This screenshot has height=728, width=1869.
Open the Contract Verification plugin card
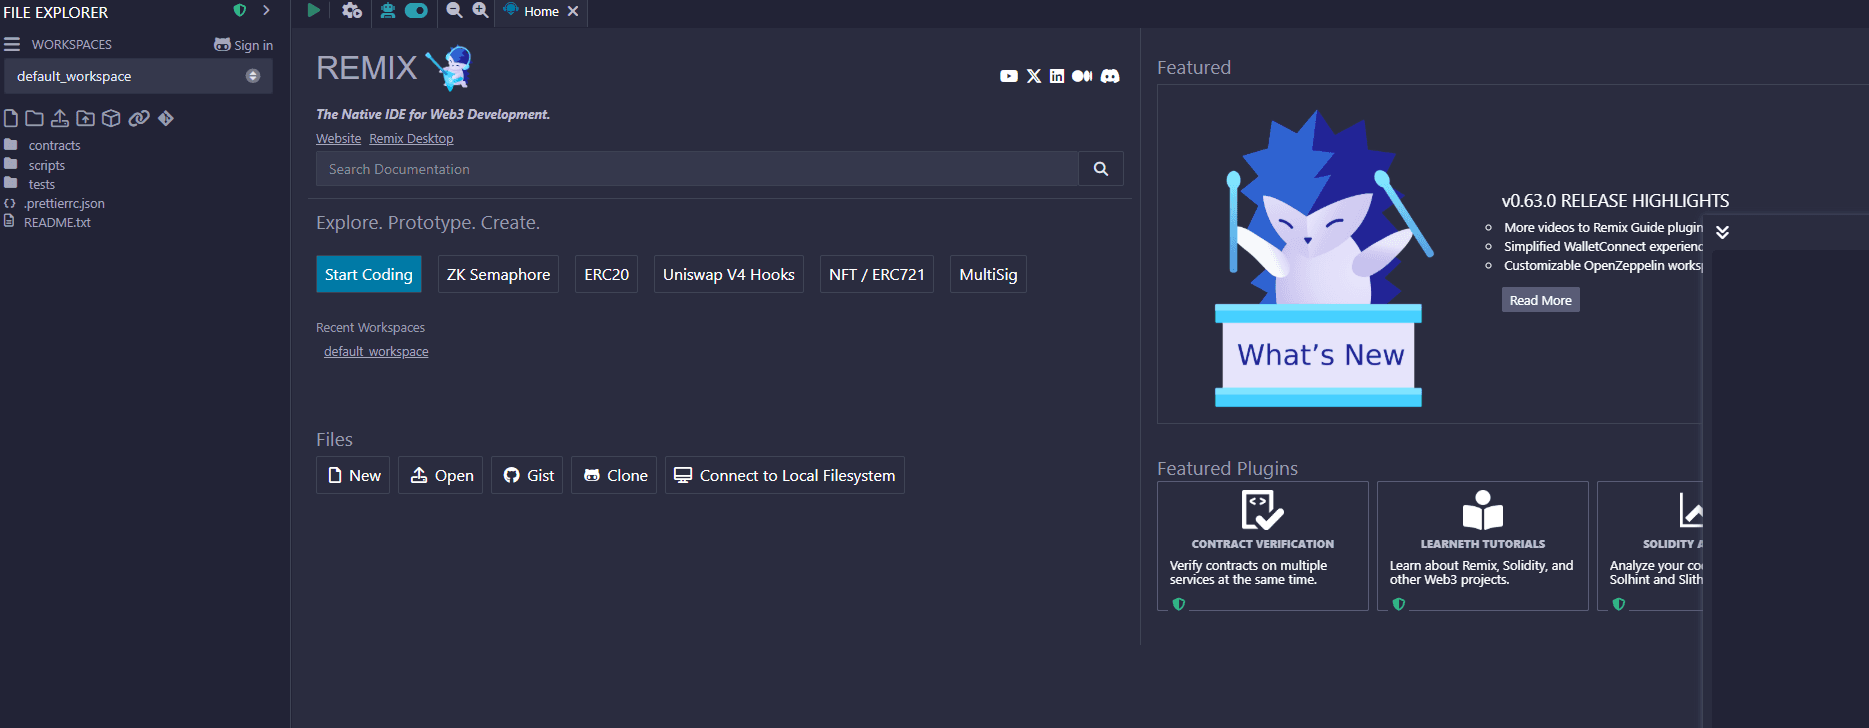[x=1262, y=546]
